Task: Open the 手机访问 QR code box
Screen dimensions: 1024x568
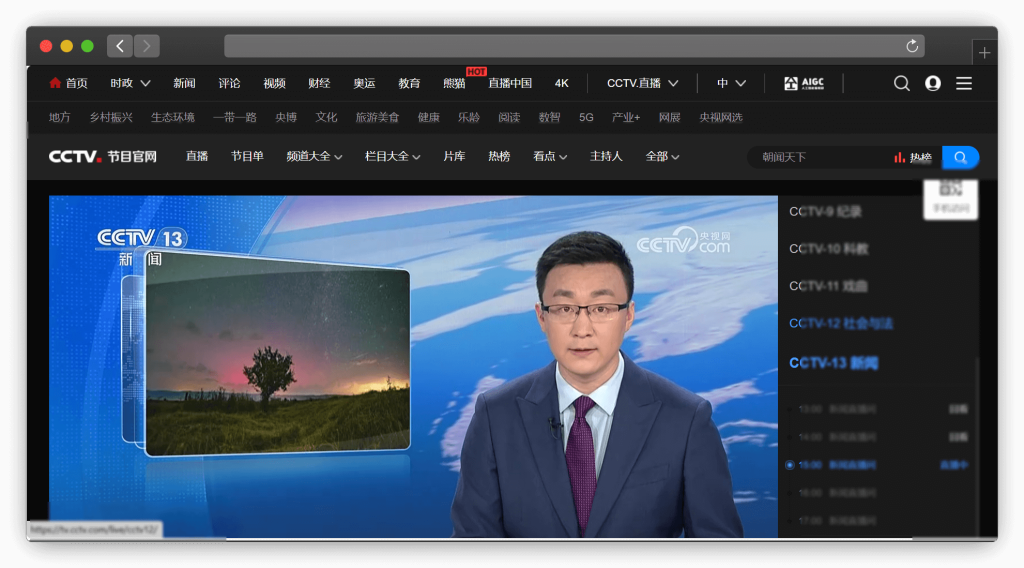Action: pos(950,198)
